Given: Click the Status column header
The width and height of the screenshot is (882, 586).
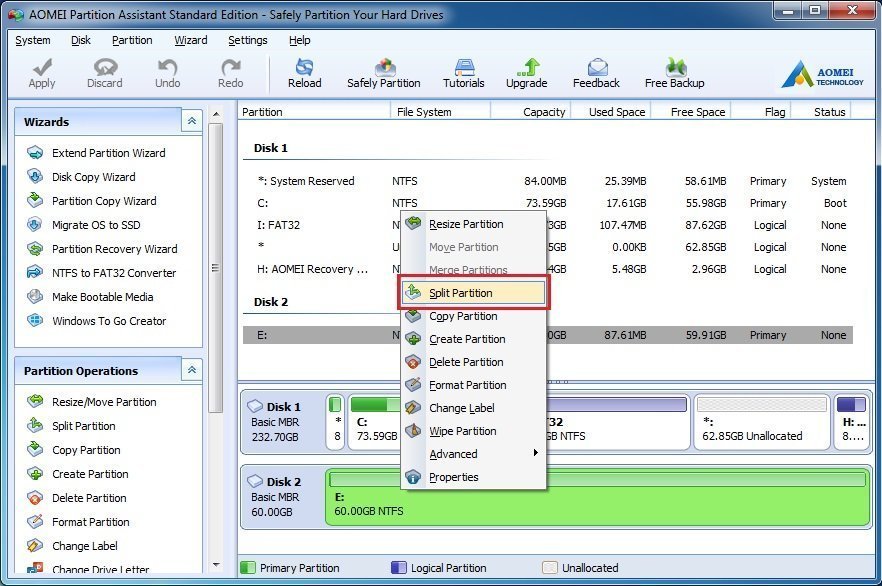Looking at the screenshot, I should (x=822, y=112).
